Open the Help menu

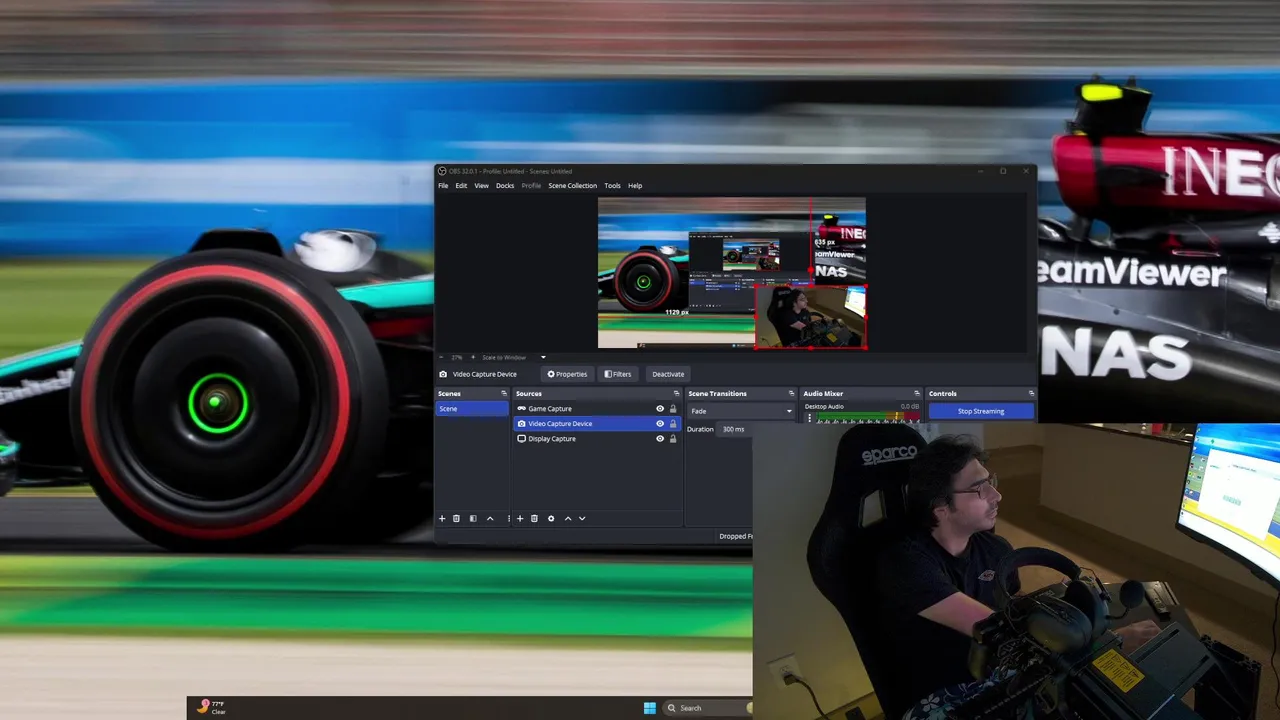(635, 185)
